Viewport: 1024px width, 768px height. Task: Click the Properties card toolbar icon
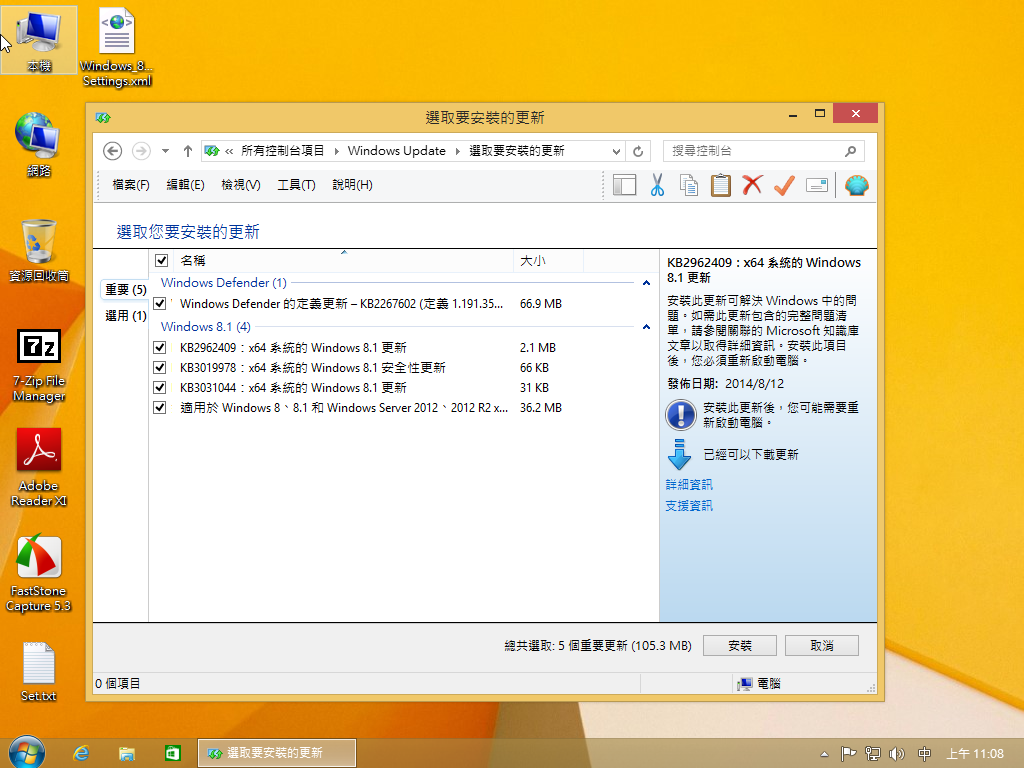[x=816, y=185]
